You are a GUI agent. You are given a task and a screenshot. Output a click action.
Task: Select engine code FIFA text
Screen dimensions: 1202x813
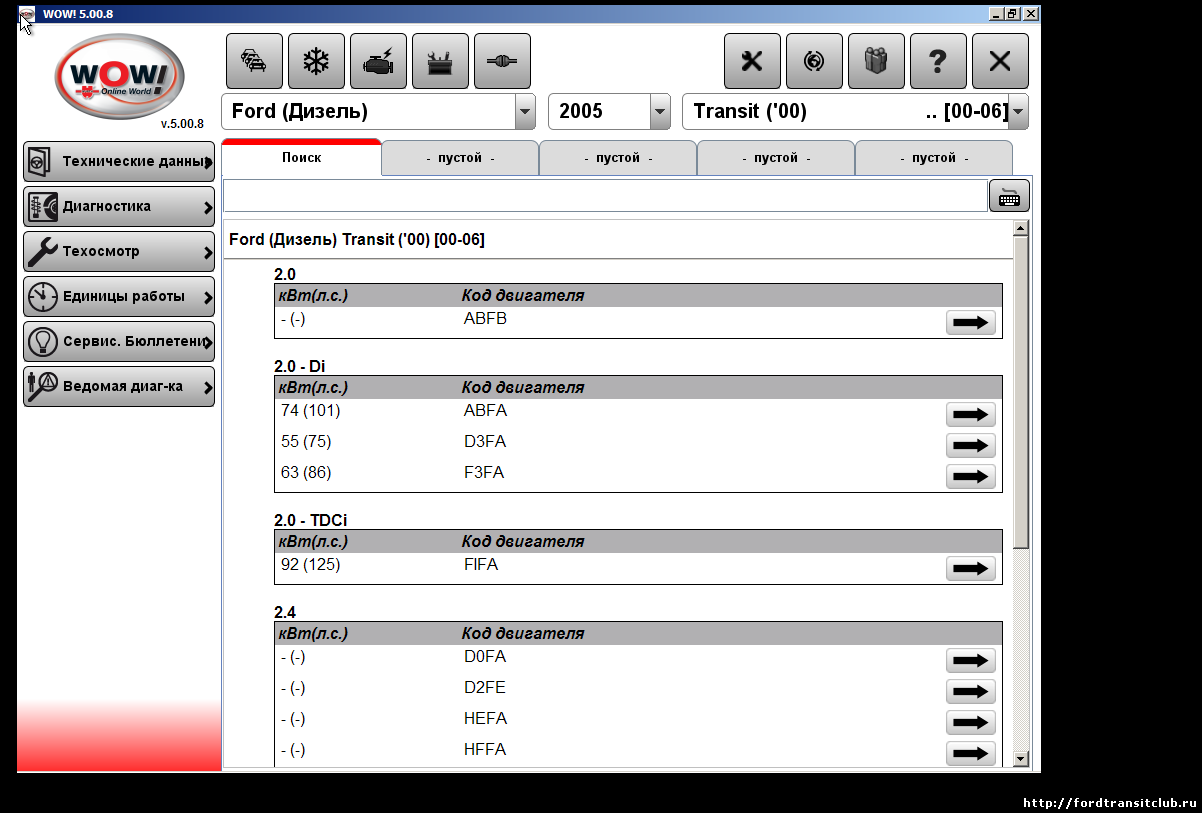click(x=481, y=564)
